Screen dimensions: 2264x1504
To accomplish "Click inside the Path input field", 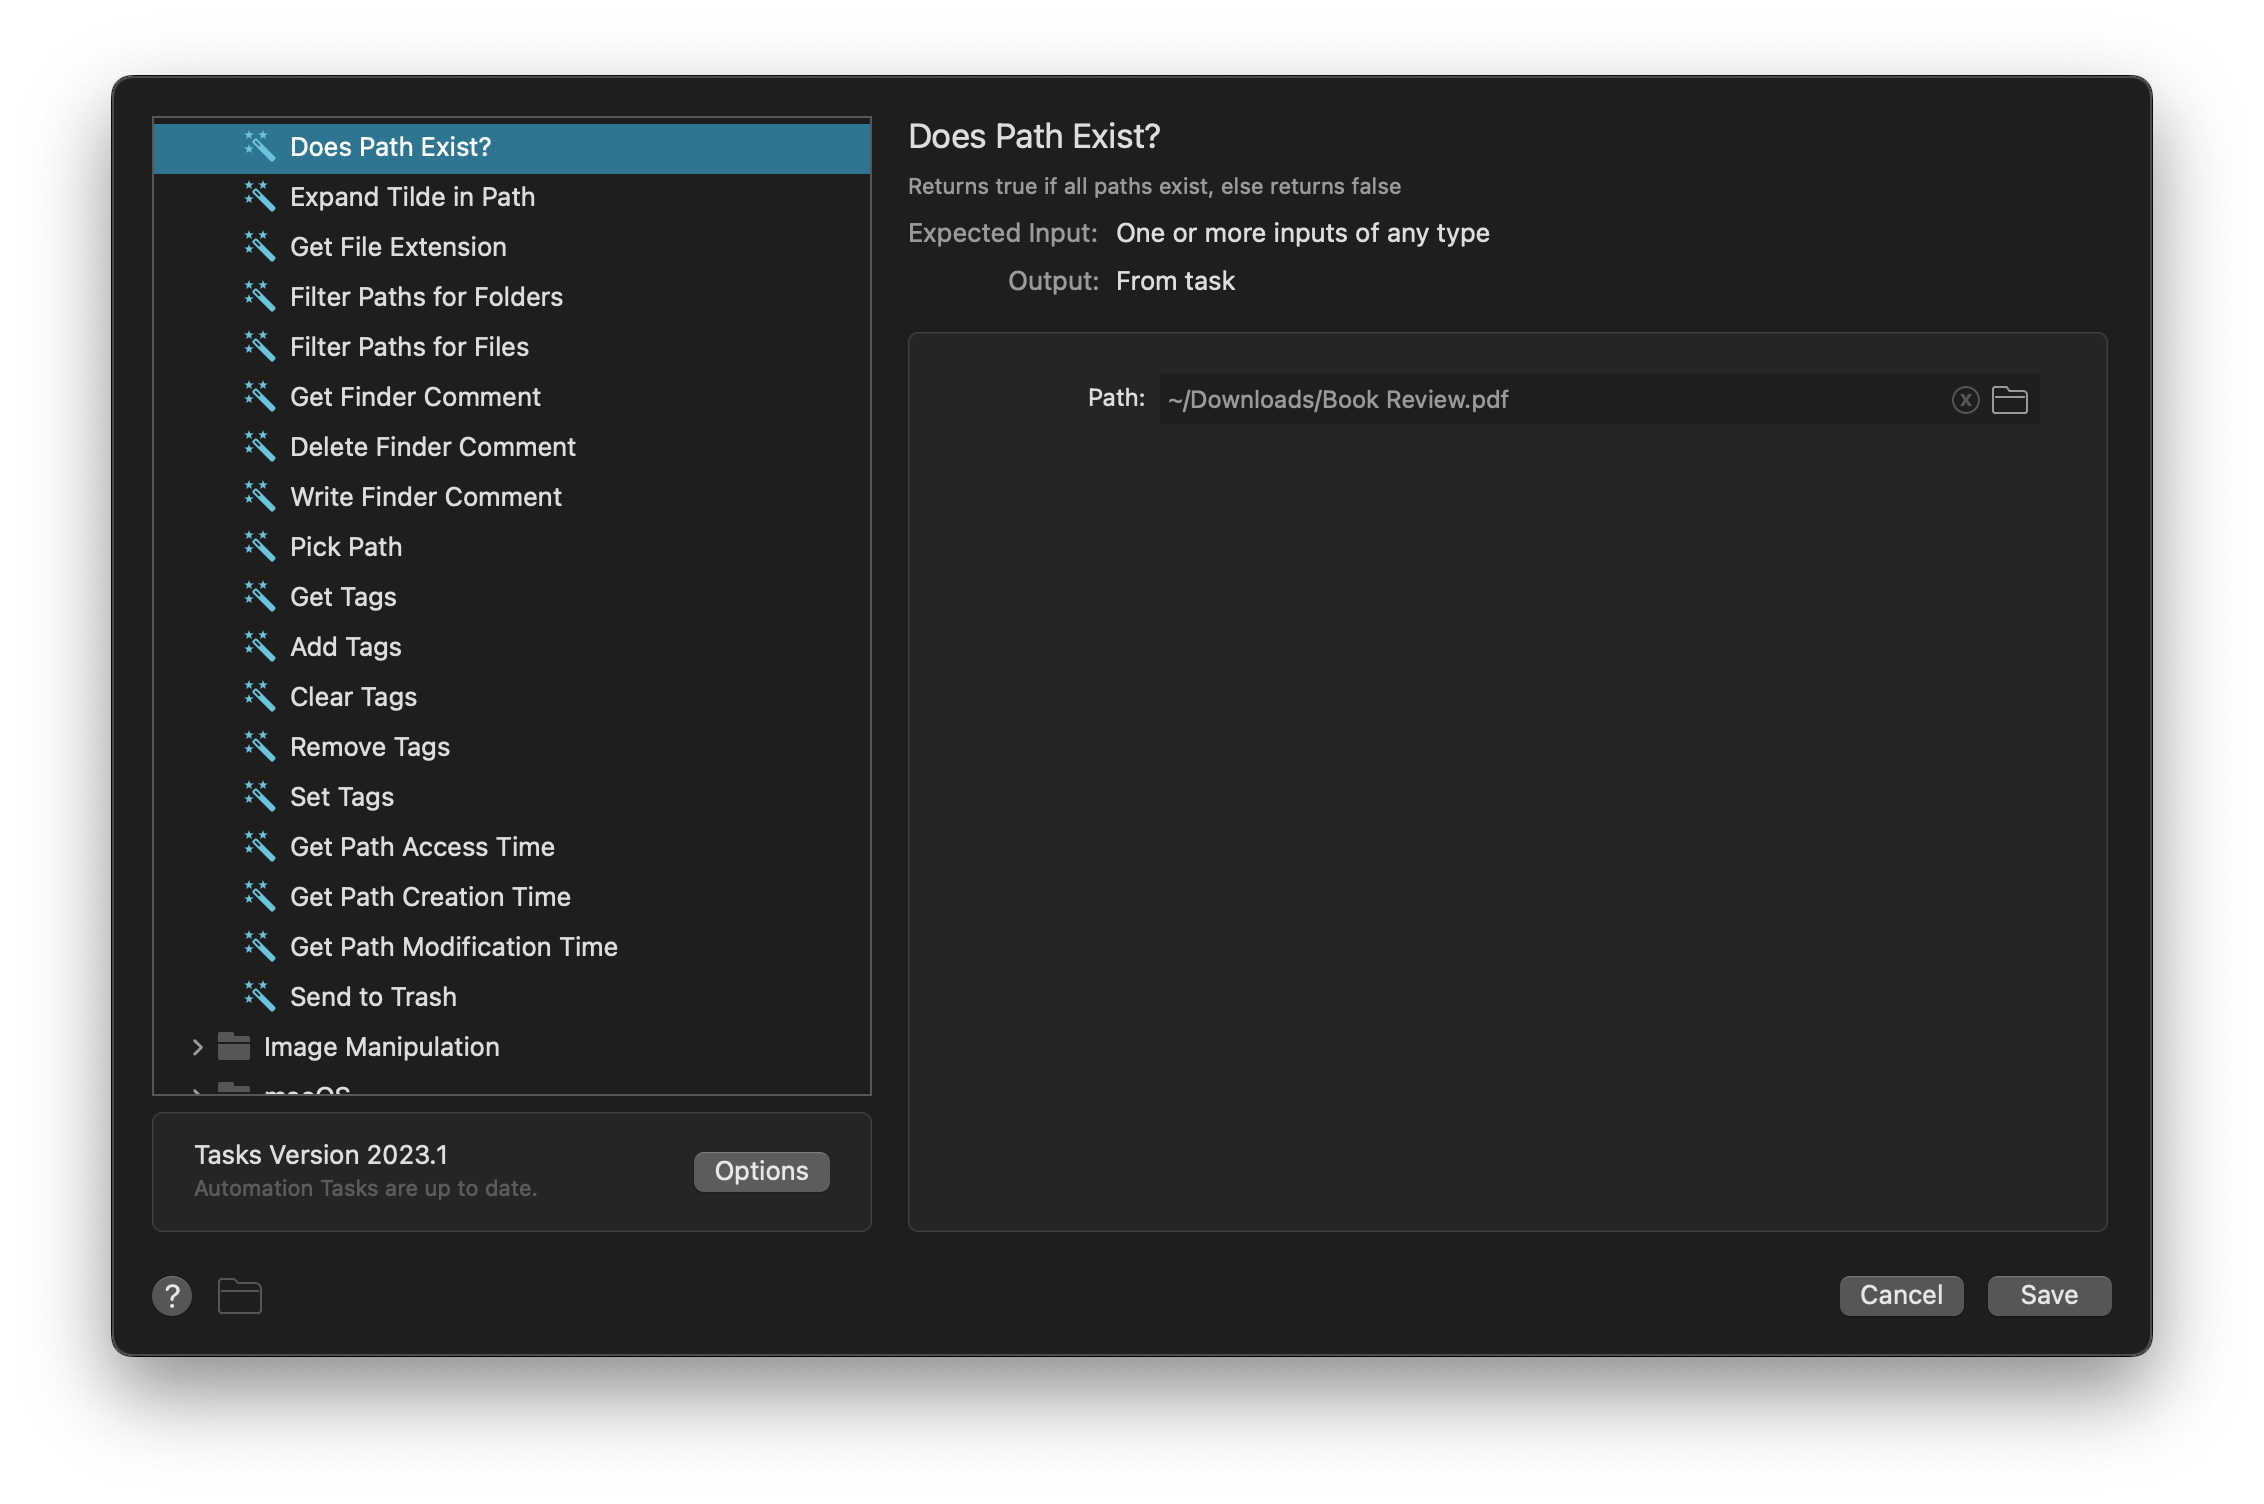I will click(1550, 399).
